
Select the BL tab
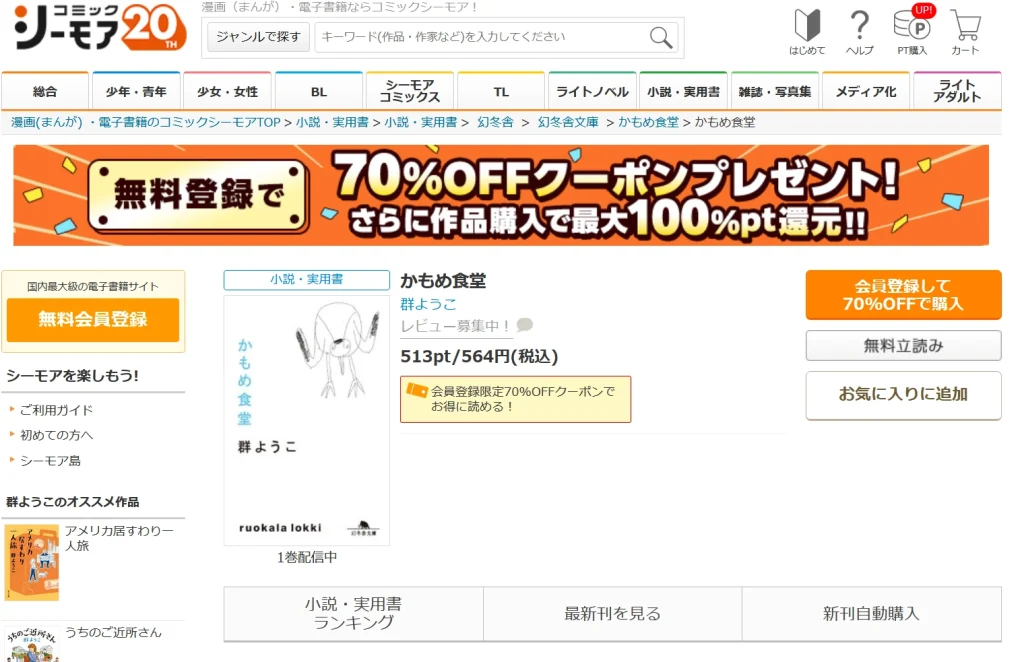(x=319, y=91)
